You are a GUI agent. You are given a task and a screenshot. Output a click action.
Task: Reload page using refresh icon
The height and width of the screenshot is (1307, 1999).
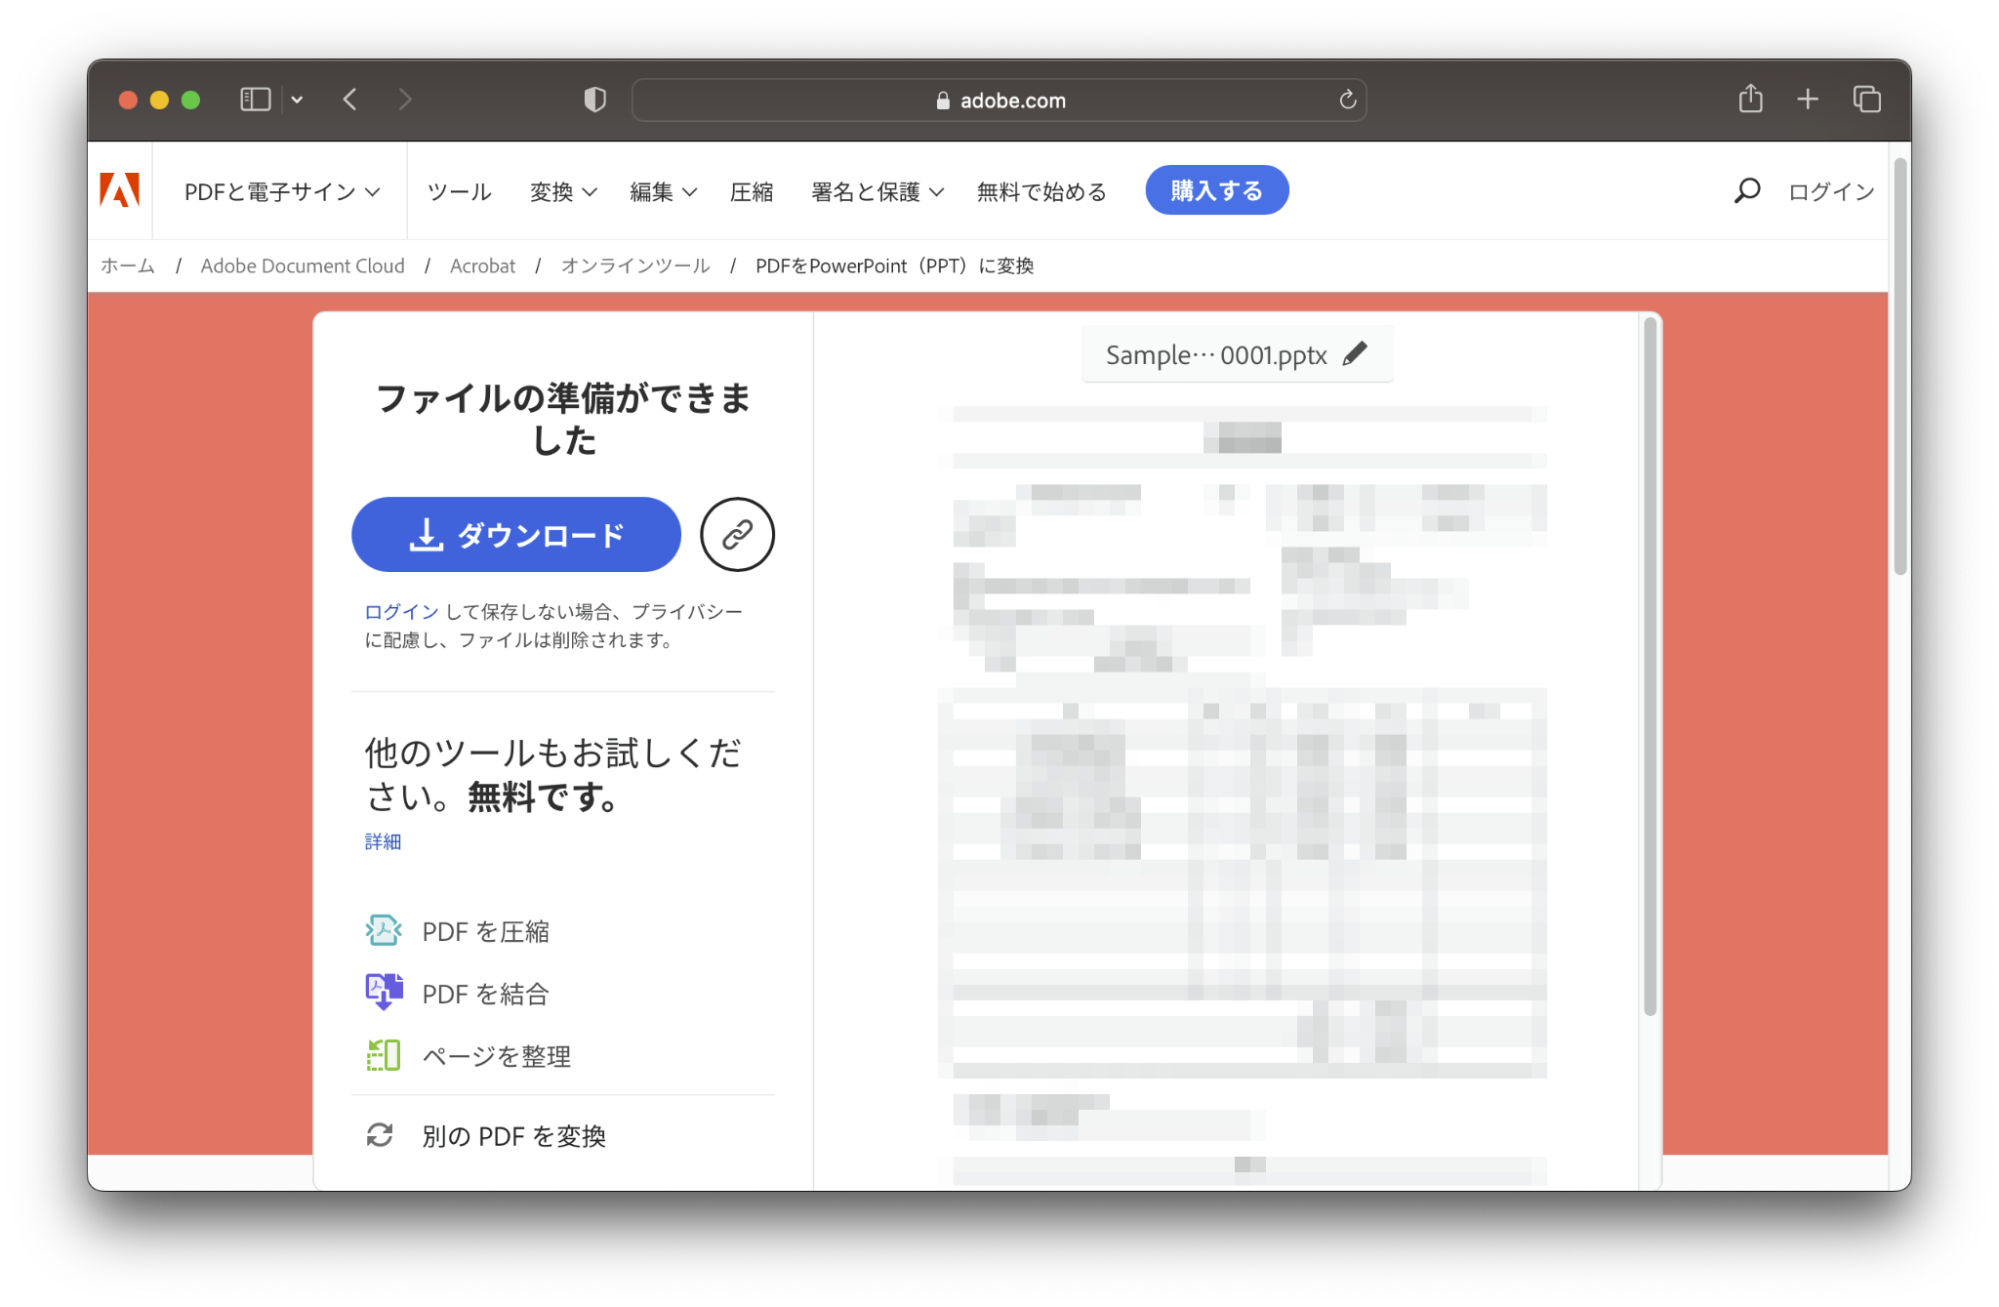point(1347,99)
